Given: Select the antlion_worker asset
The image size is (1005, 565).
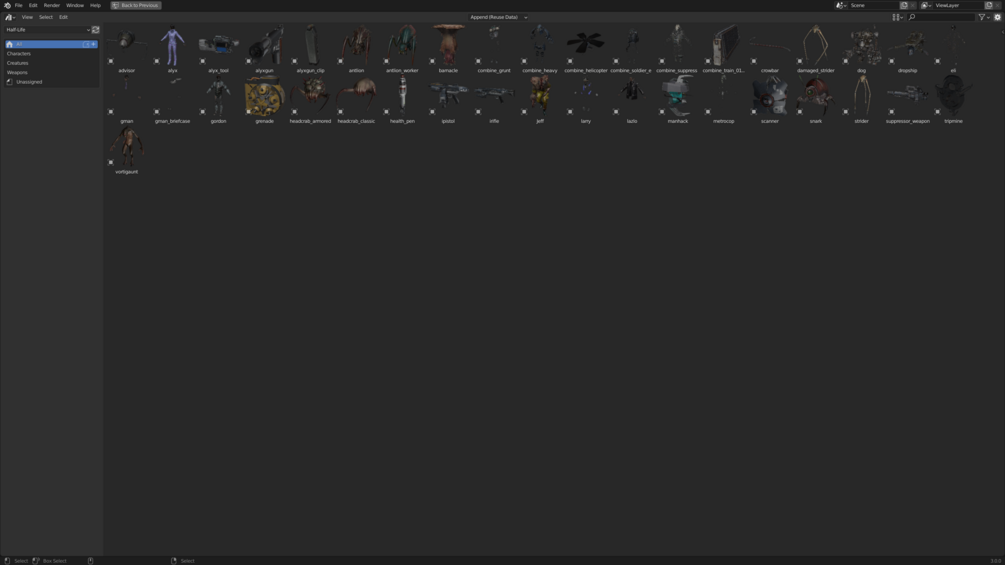Looking at the screenshot, I should pyautogui.click(x=402, y=49).
